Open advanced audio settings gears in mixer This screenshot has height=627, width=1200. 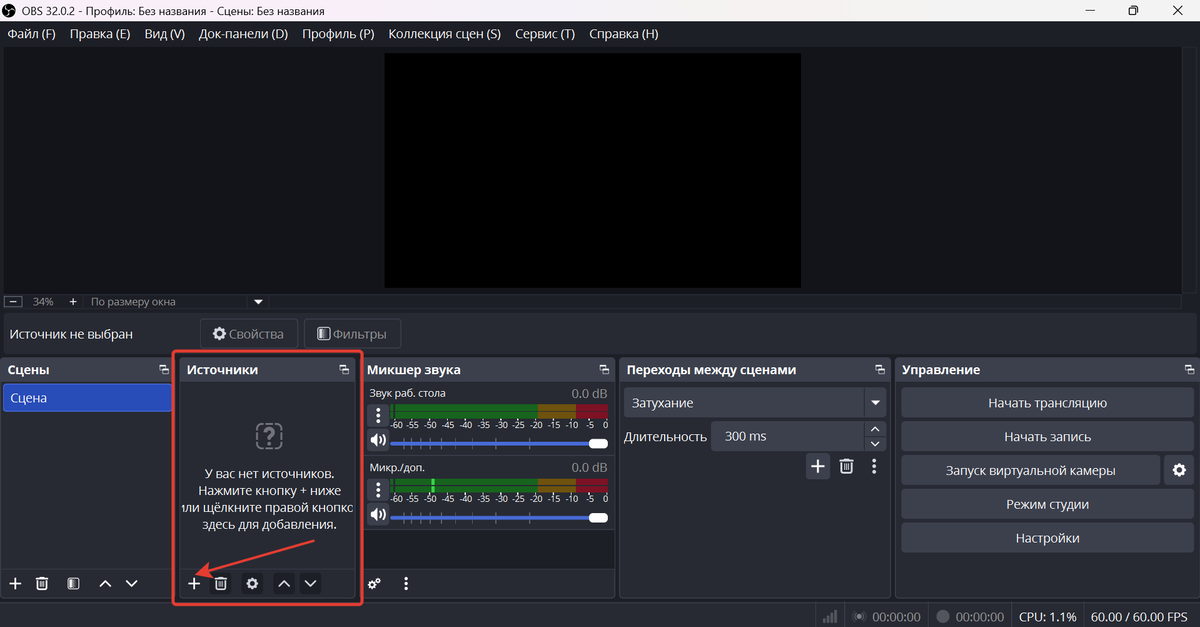click(374, 584)
